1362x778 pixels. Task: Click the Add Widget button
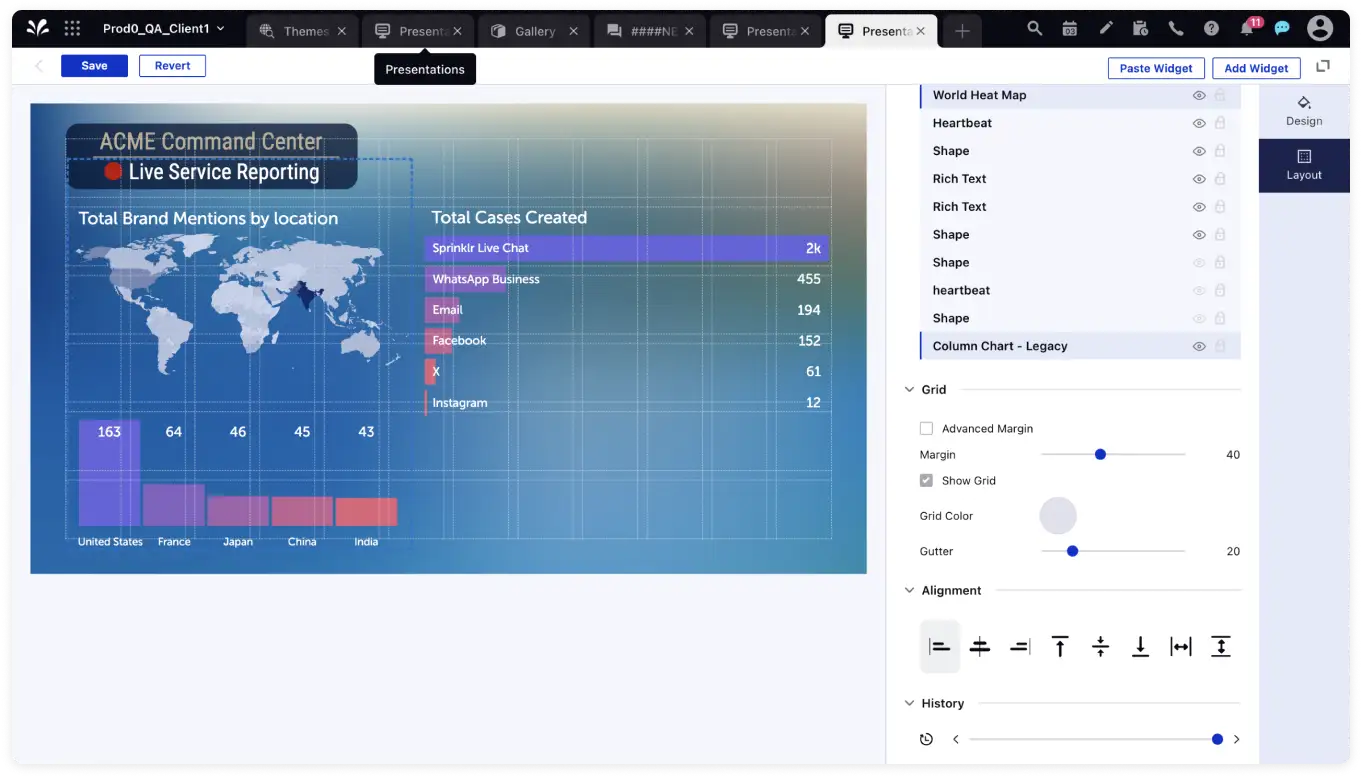[1256, 68]
